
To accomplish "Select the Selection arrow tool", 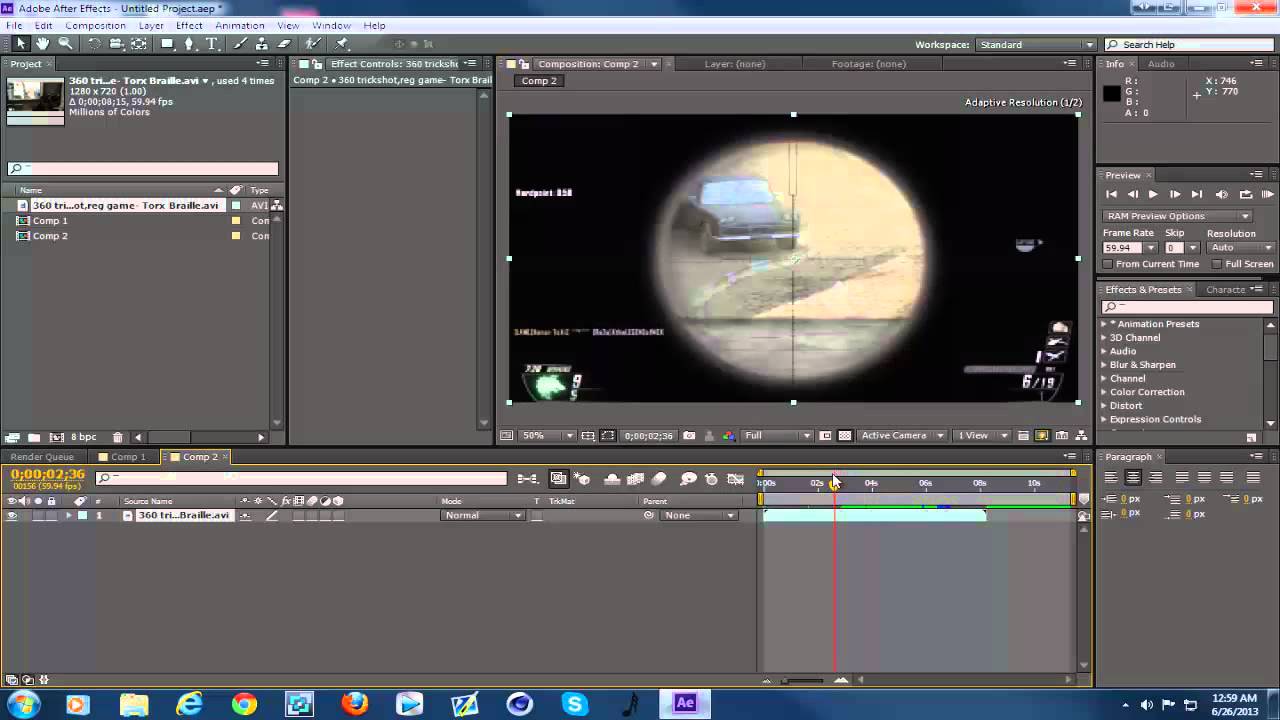I will [x=20, y=44].
